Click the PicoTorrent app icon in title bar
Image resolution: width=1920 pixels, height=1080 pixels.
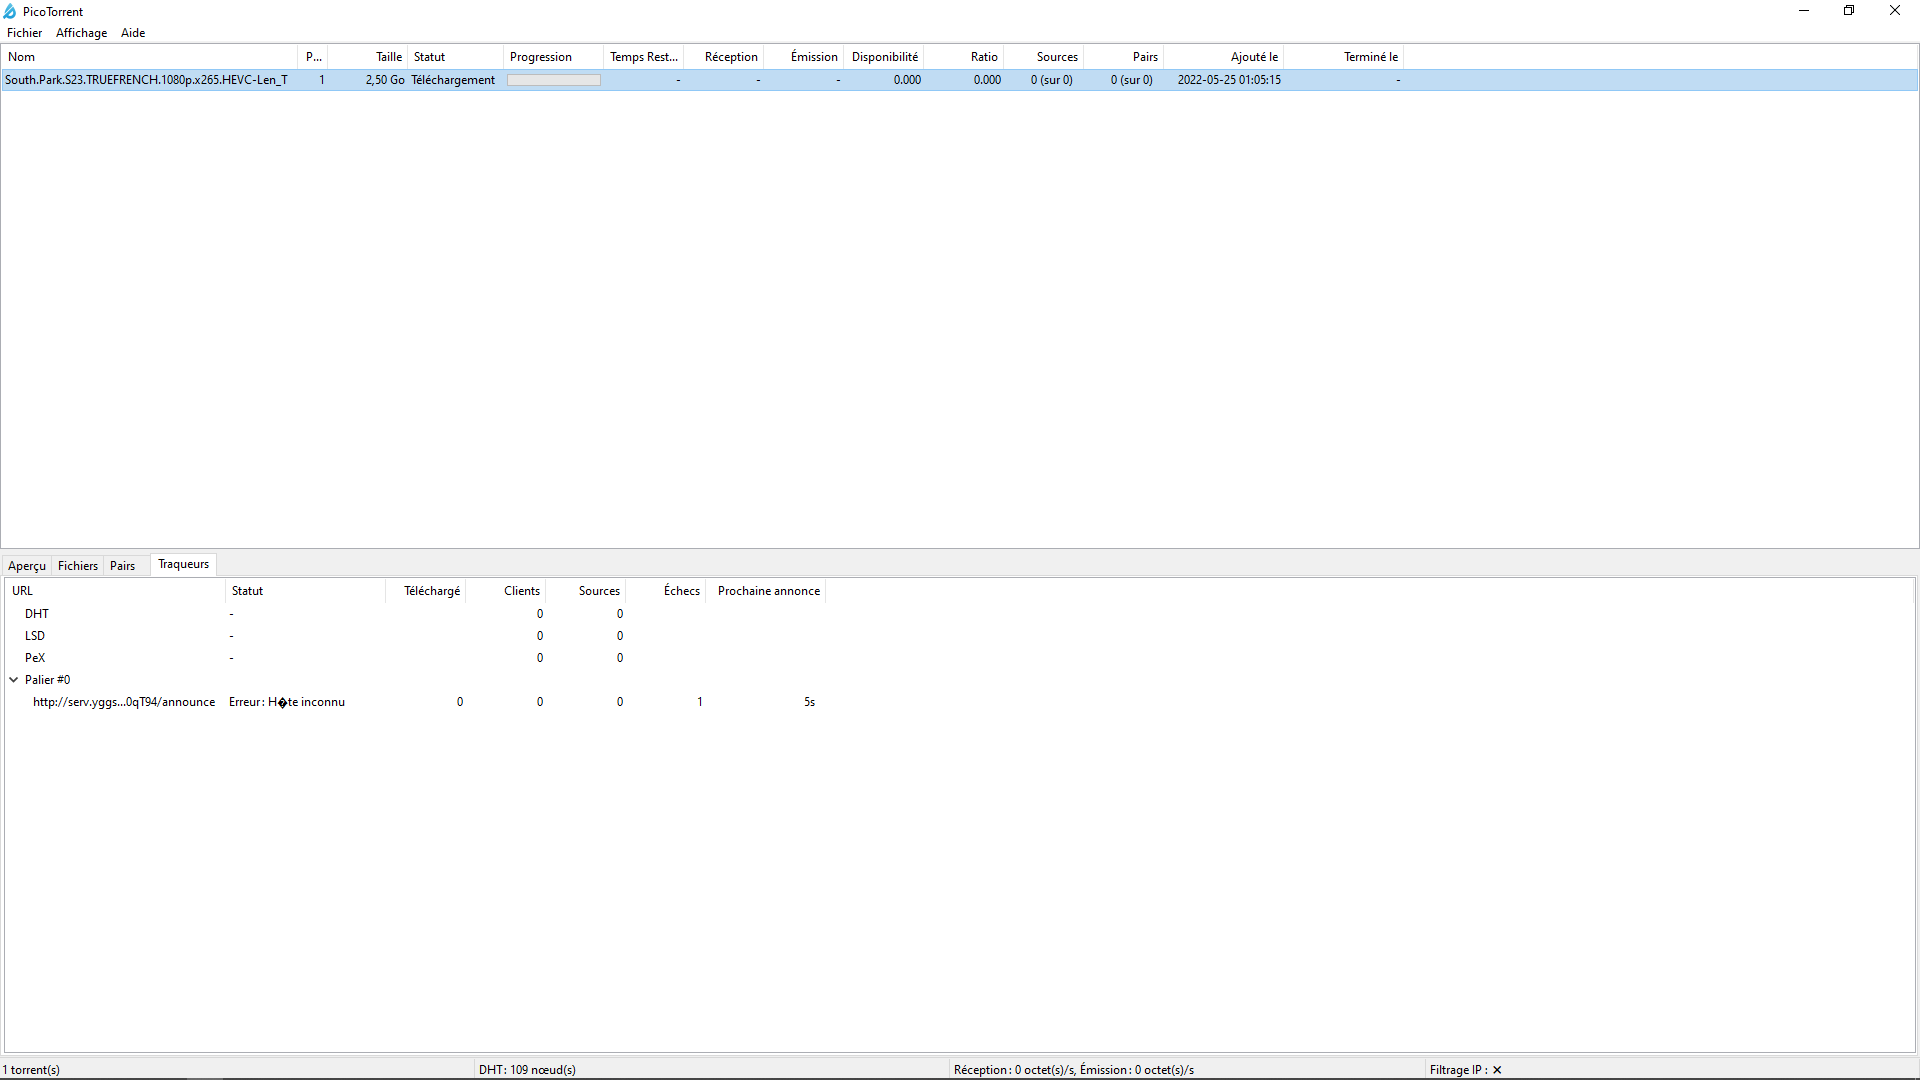click(10, 11)
